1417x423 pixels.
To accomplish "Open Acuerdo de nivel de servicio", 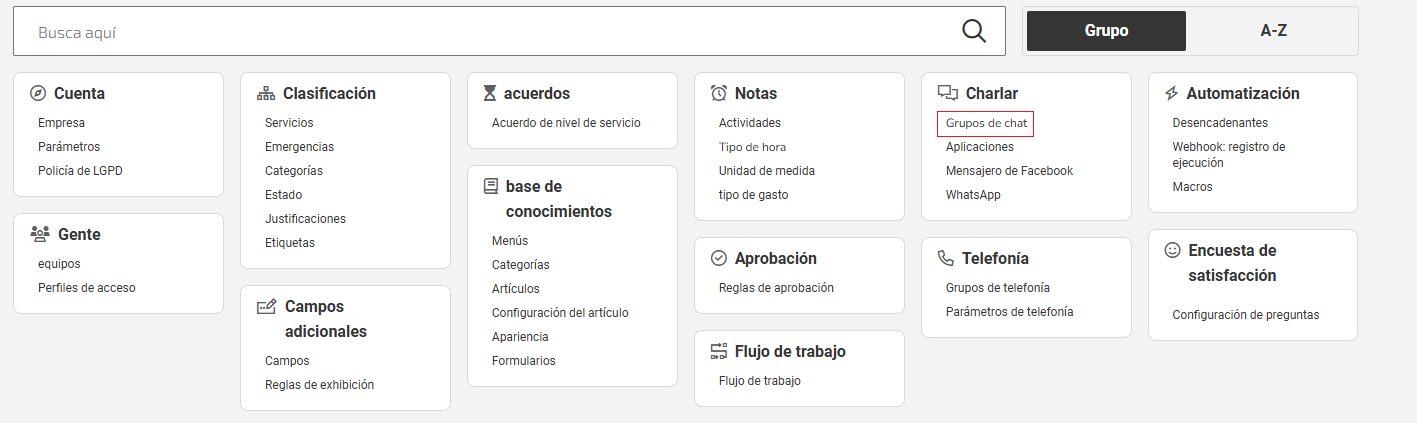I will click(566, 123).
